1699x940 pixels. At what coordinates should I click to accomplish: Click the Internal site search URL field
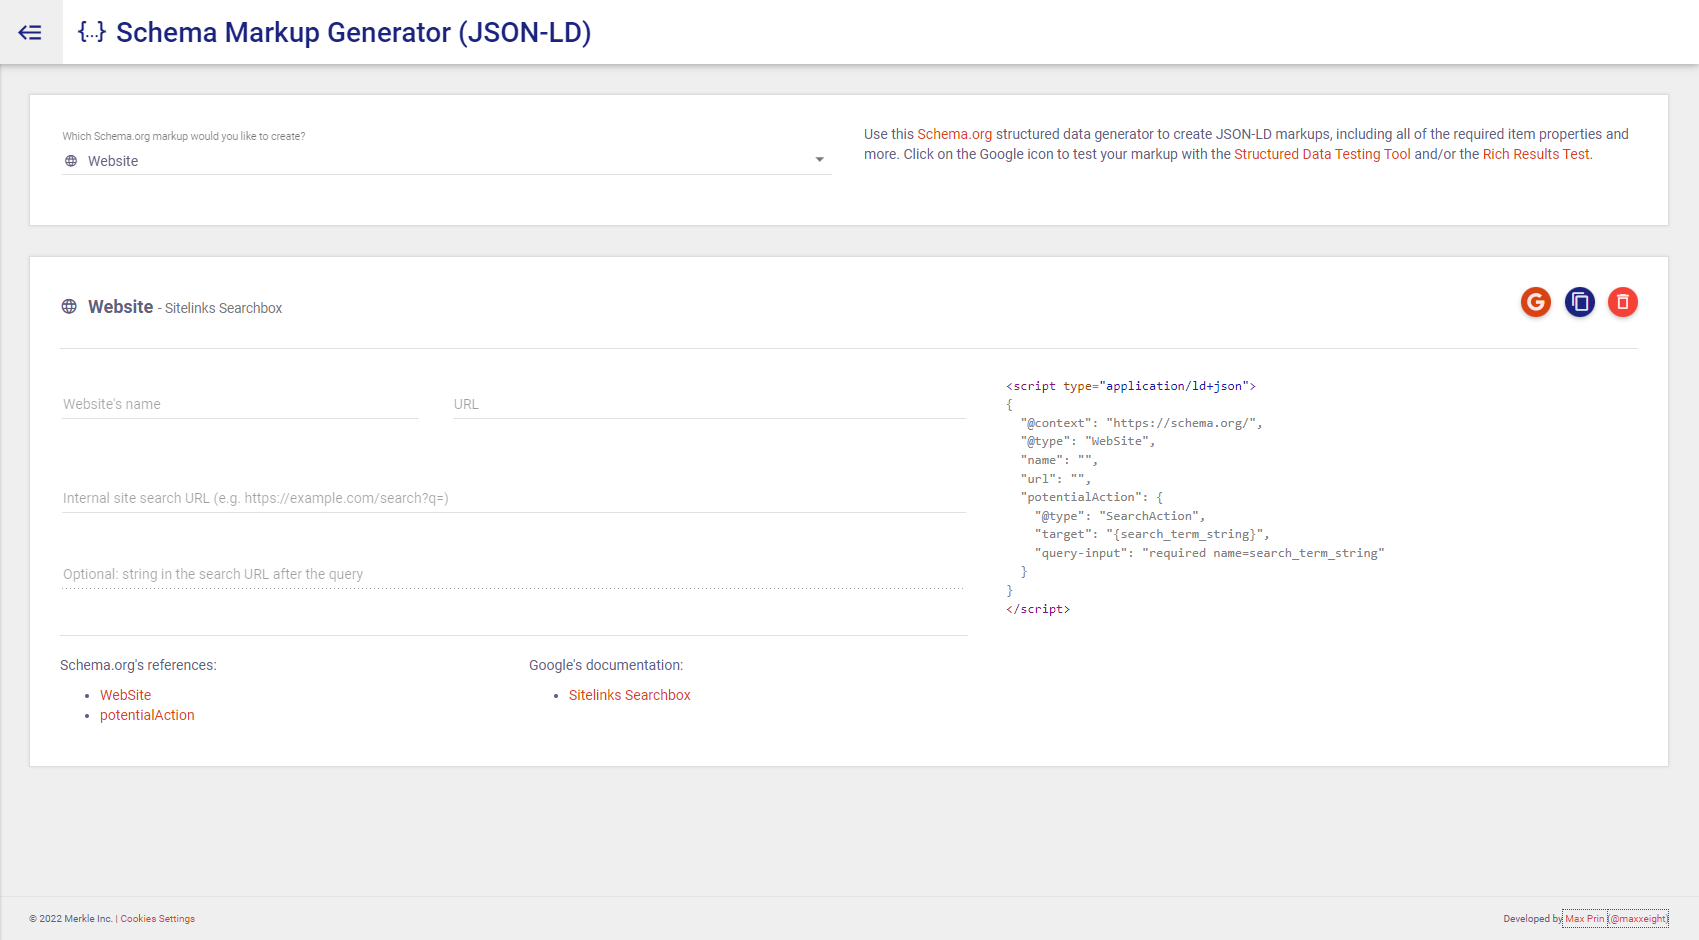pyautogui.click(x=513, y=498)
